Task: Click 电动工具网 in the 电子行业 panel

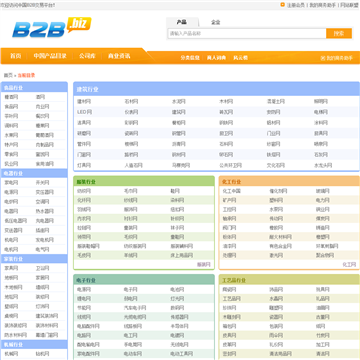Action: pos(182,354)
